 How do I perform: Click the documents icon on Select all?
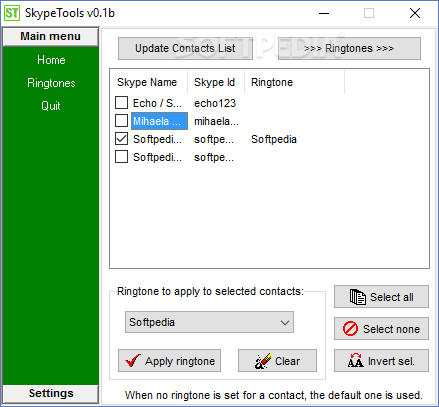(x=358, y=297)
